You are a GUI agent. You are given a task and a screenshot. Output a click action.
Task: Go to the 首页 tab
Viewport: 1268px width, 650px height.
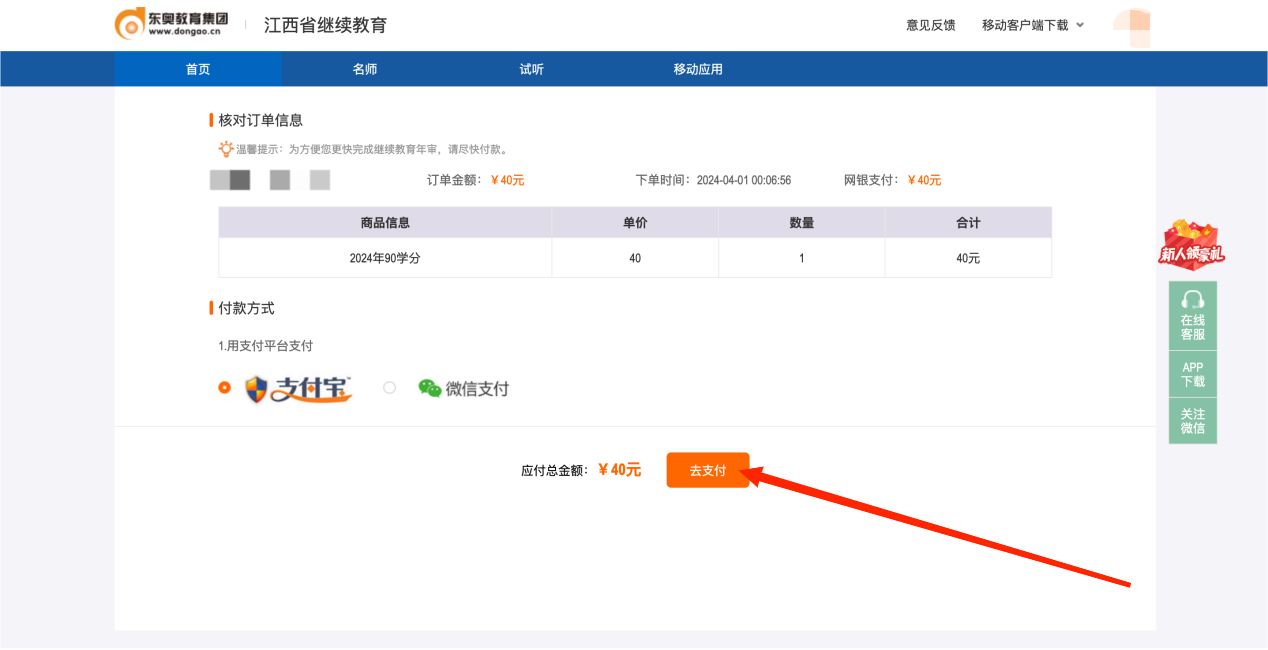tap(198, 69)
